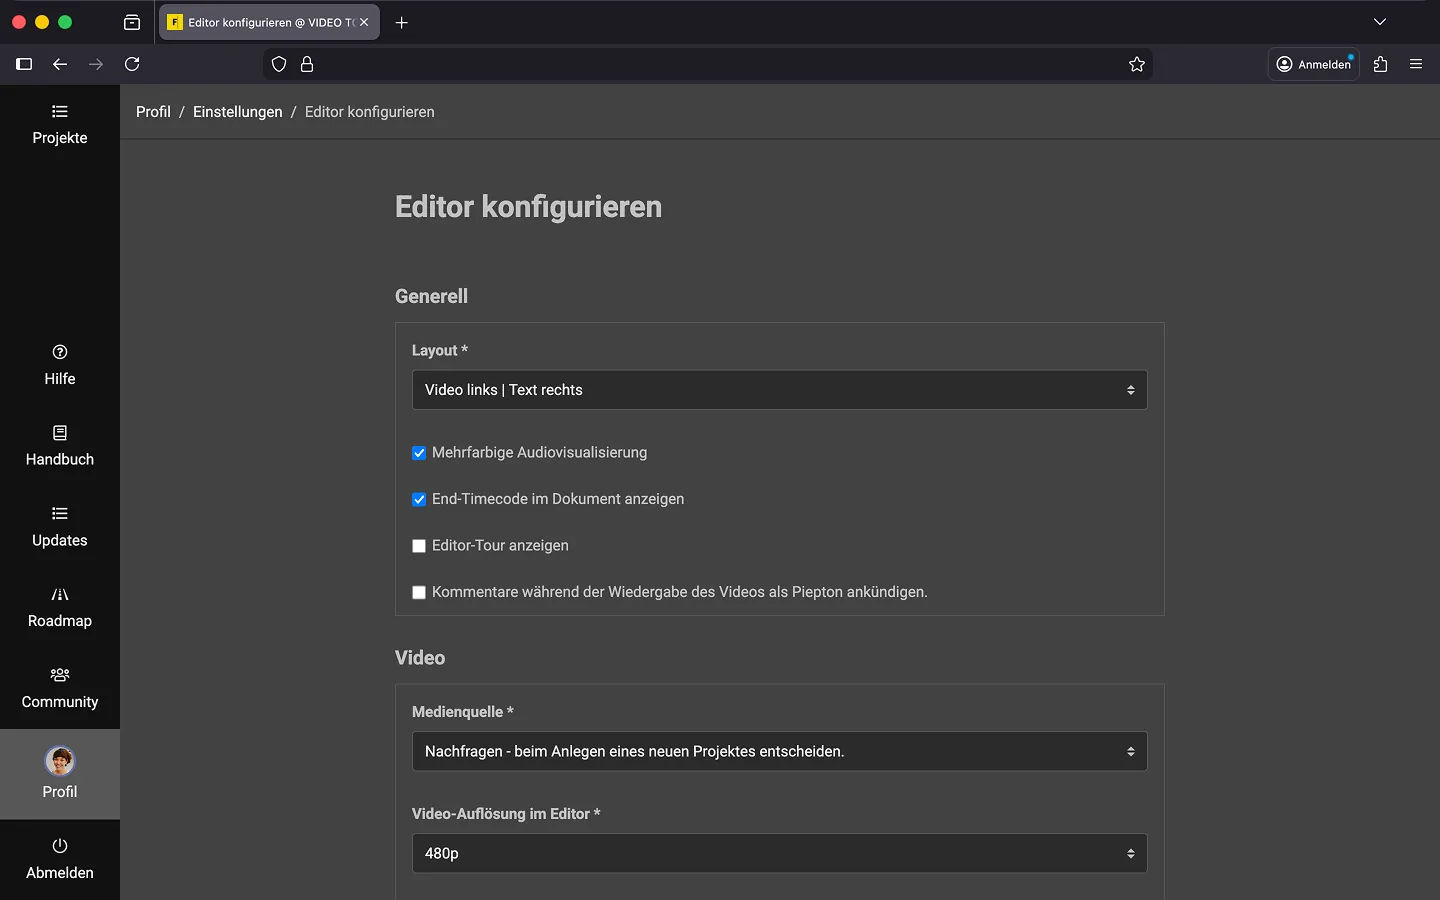Reload the page in browser
The image size is (1440, 900).
[132, 64]
